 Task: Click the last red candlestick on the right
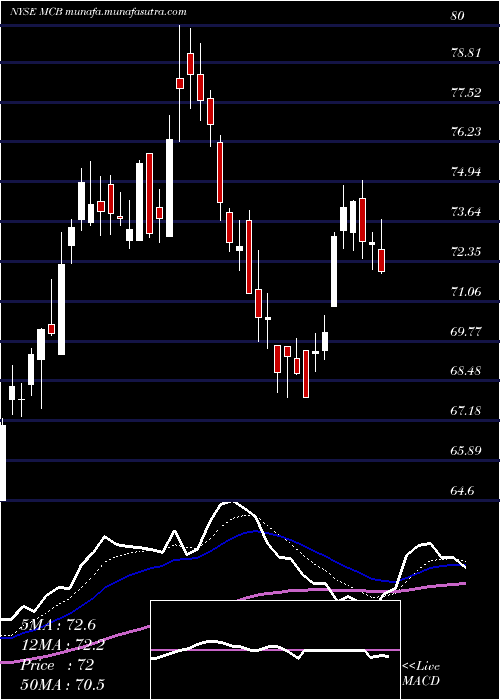381,260
